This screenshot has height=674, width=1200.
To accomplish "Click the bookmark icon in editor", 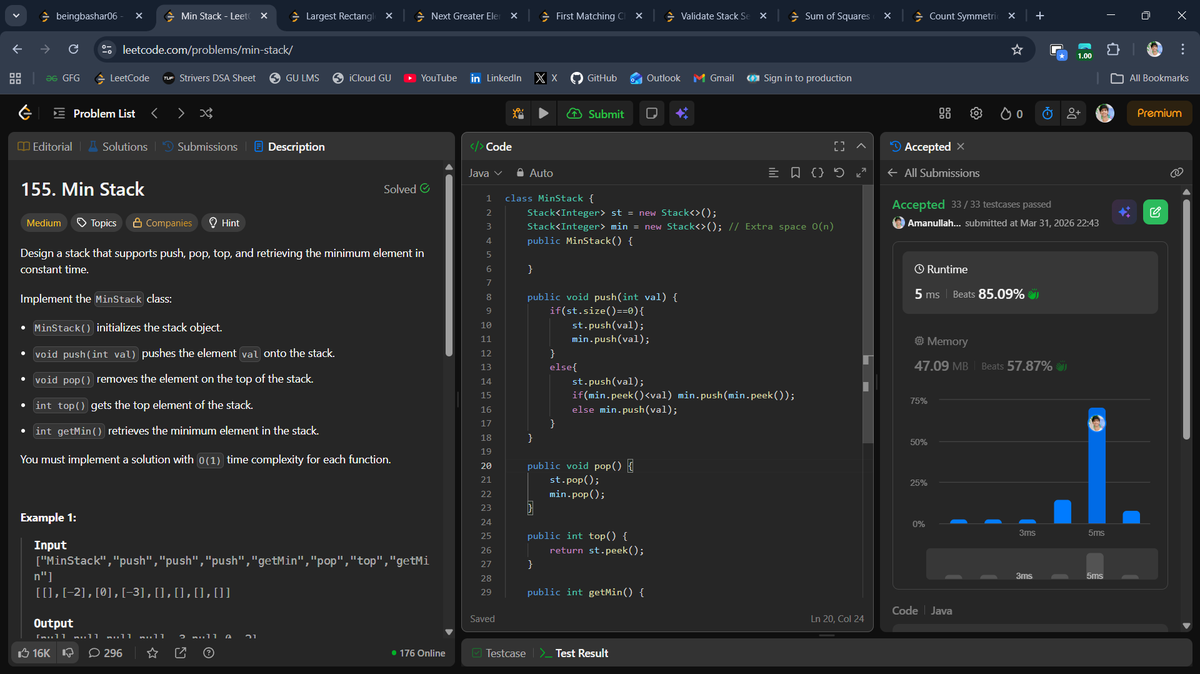I will coord(795,173).
